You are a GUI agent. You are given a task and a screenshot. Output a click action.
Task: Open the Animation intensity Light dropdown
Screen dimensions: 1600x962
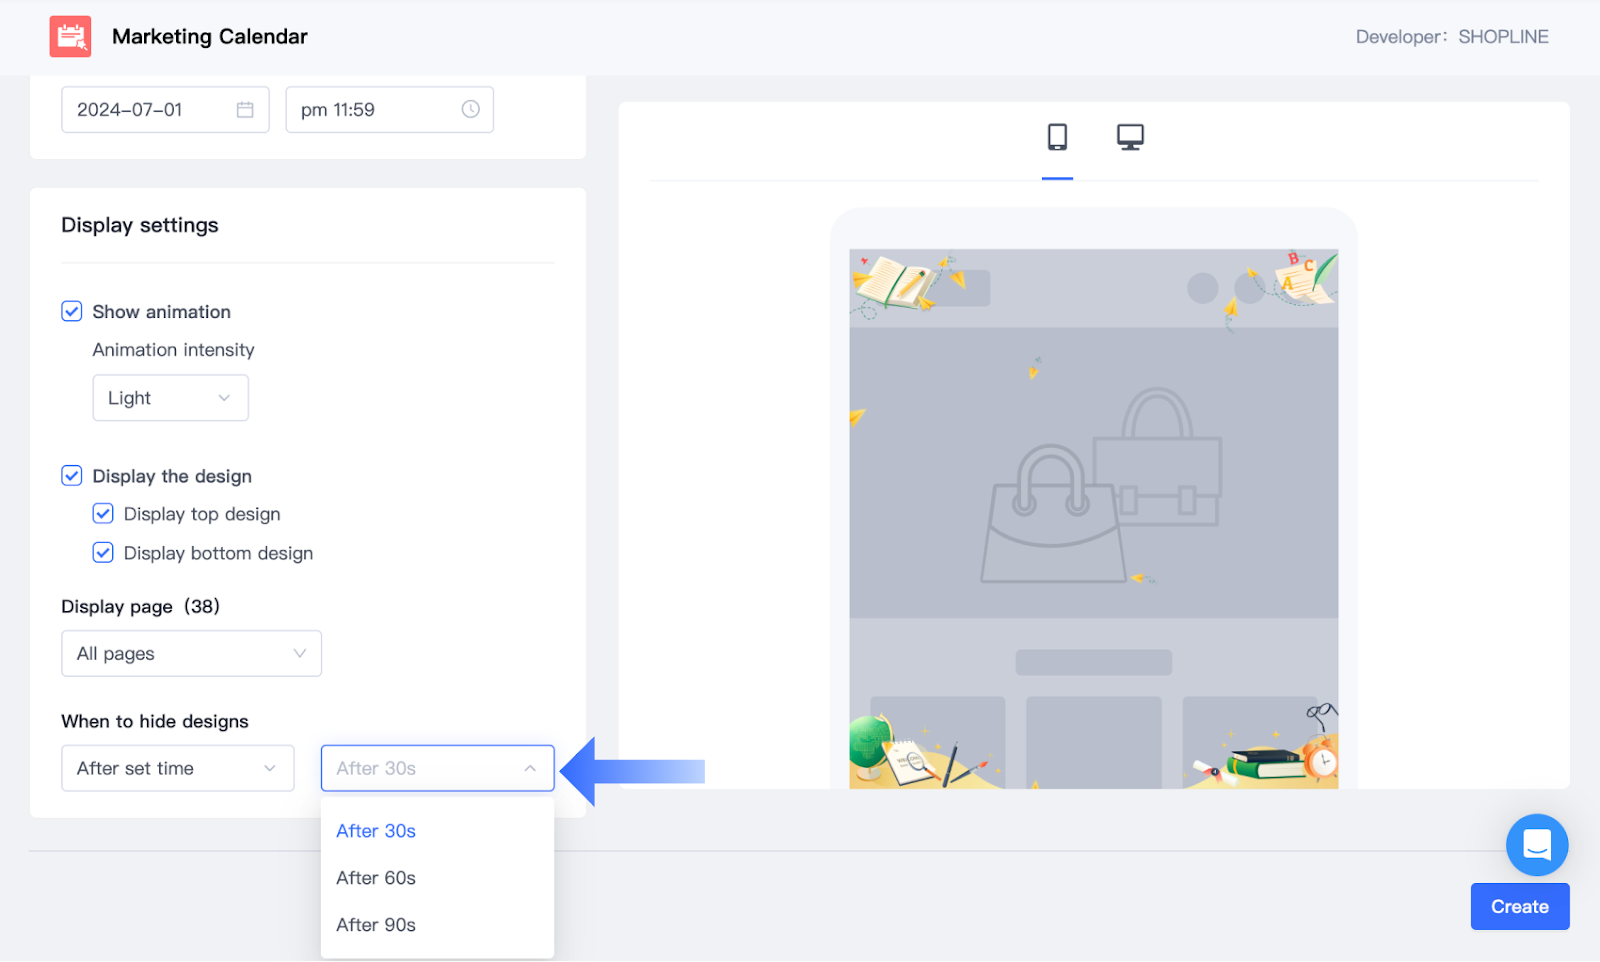coord(171,398)
